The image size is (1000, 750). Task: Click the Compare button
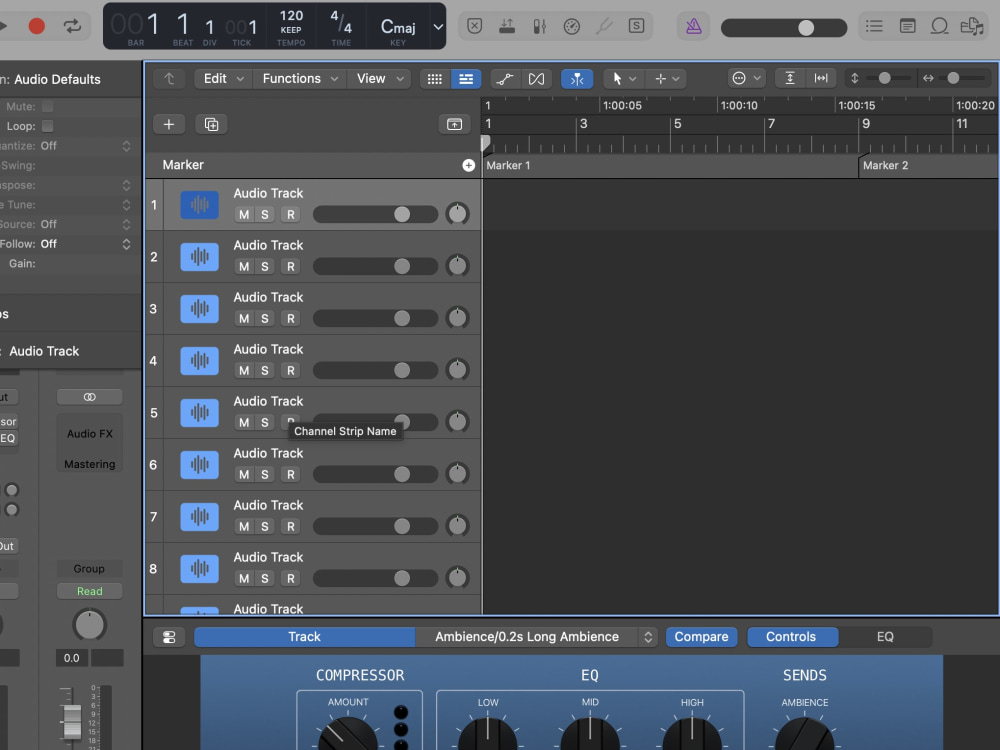(702, 637)
